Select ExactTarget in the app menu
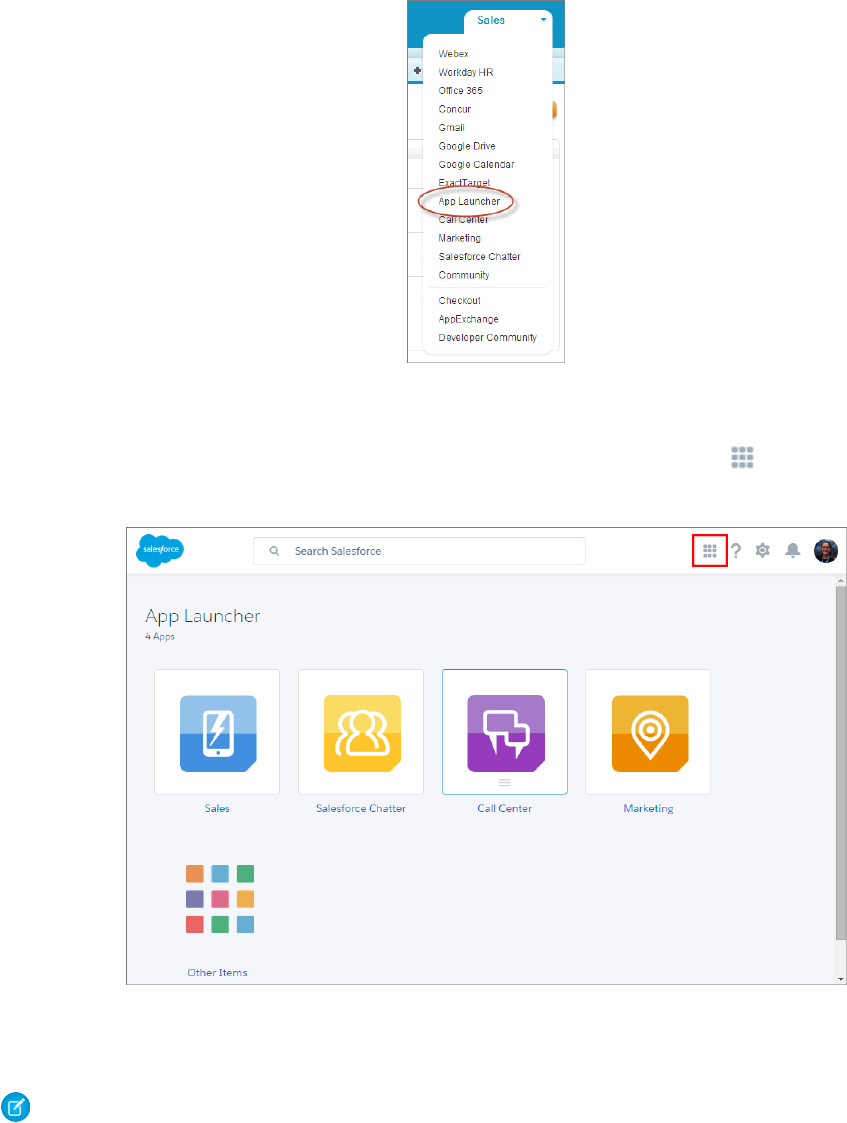 pyautogui.click(x=464, y=183)
